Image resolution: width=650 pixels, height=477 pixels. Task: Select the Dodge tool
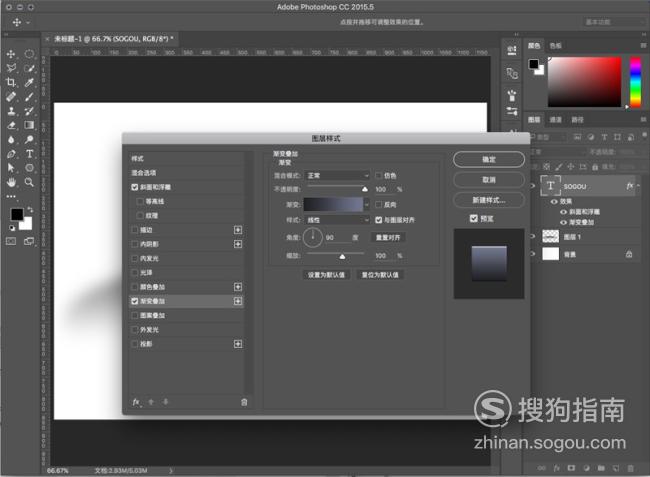tap(29, 139)
